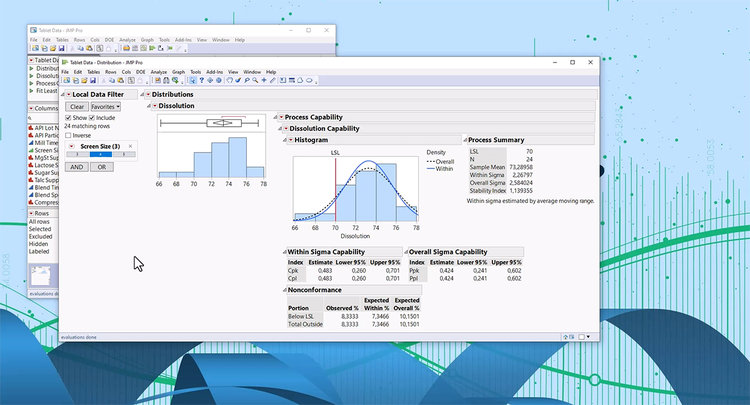The image size is (750, 405).
Task: Click the Clear button in data filter
Action: tap(77, 106)
